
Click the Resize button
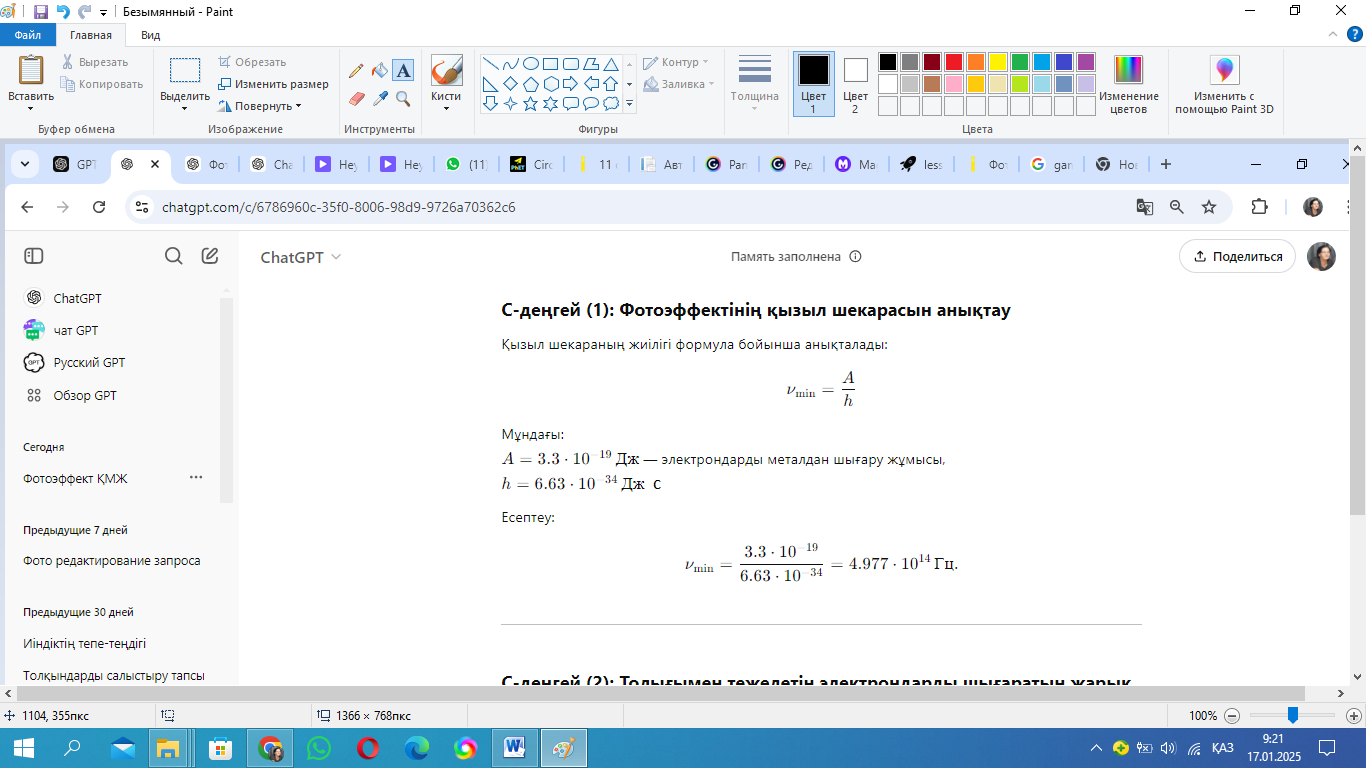click(x=274, y=84)
